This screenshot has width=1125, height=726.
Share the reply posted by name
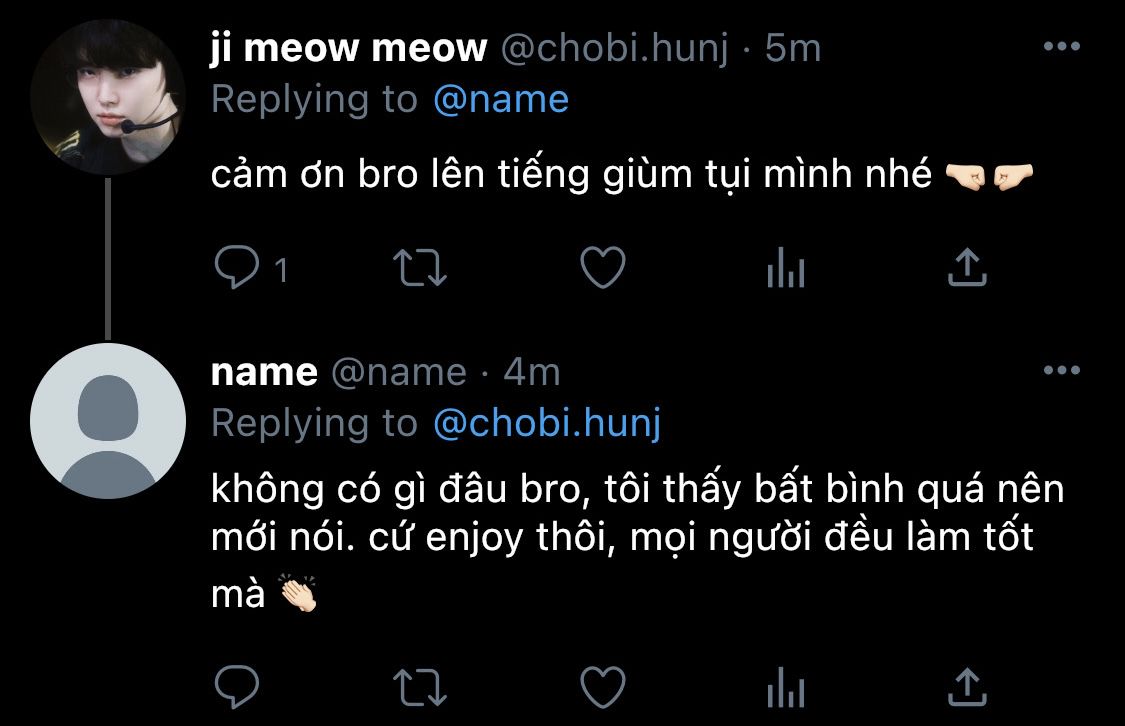(x=967, y=687)
